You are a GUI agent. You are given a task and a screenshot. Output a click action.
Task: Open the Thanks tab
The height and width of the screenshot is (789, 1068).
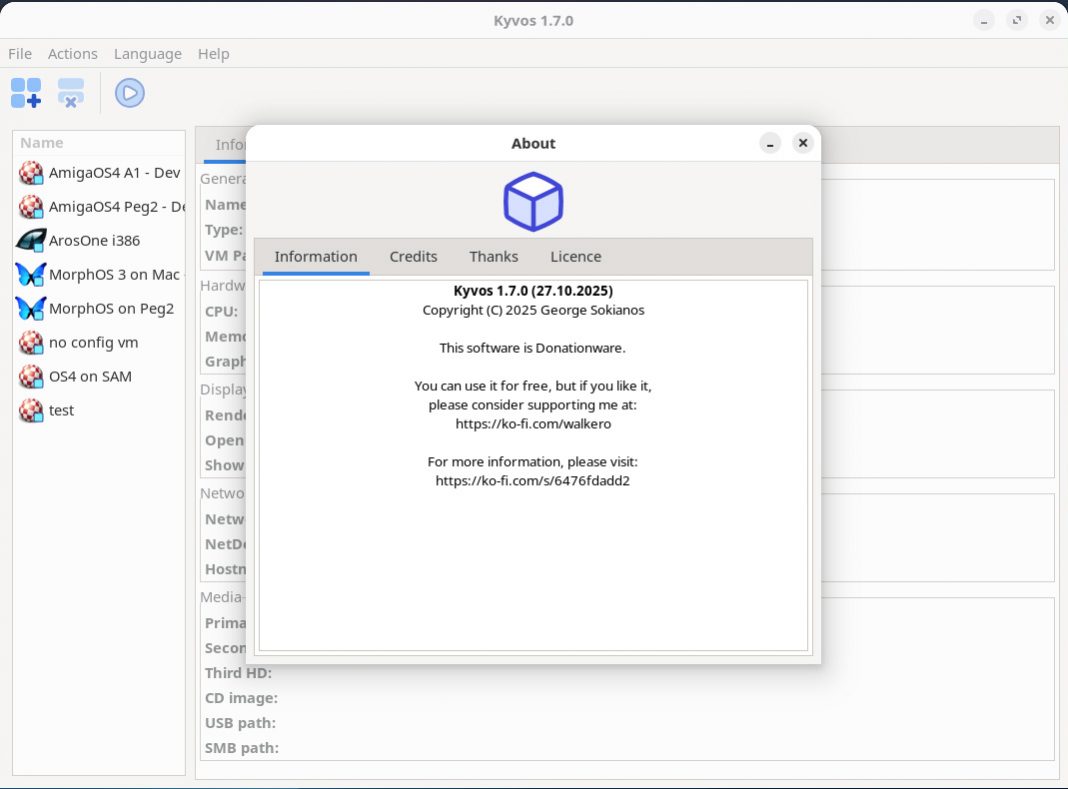click(493, 256)
